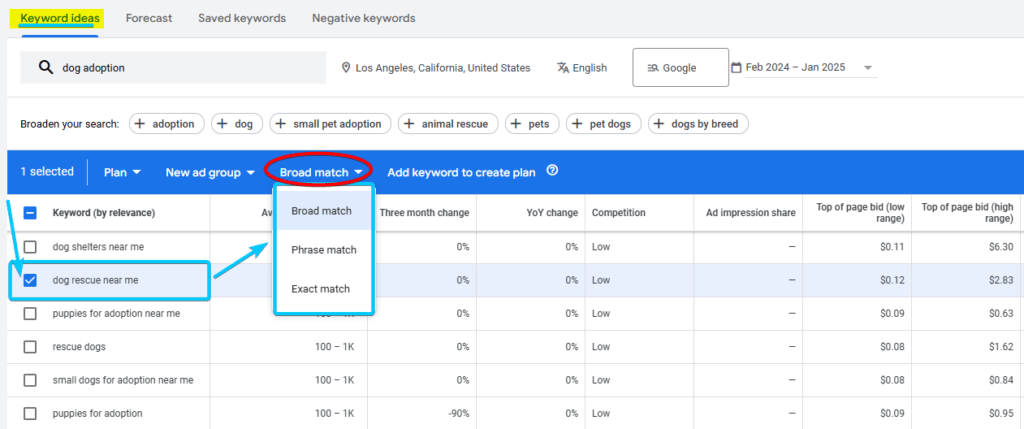The image size is (1024, 429).
Task: Click the plus icon on adoption chip
Action: [x=140, y=123]
